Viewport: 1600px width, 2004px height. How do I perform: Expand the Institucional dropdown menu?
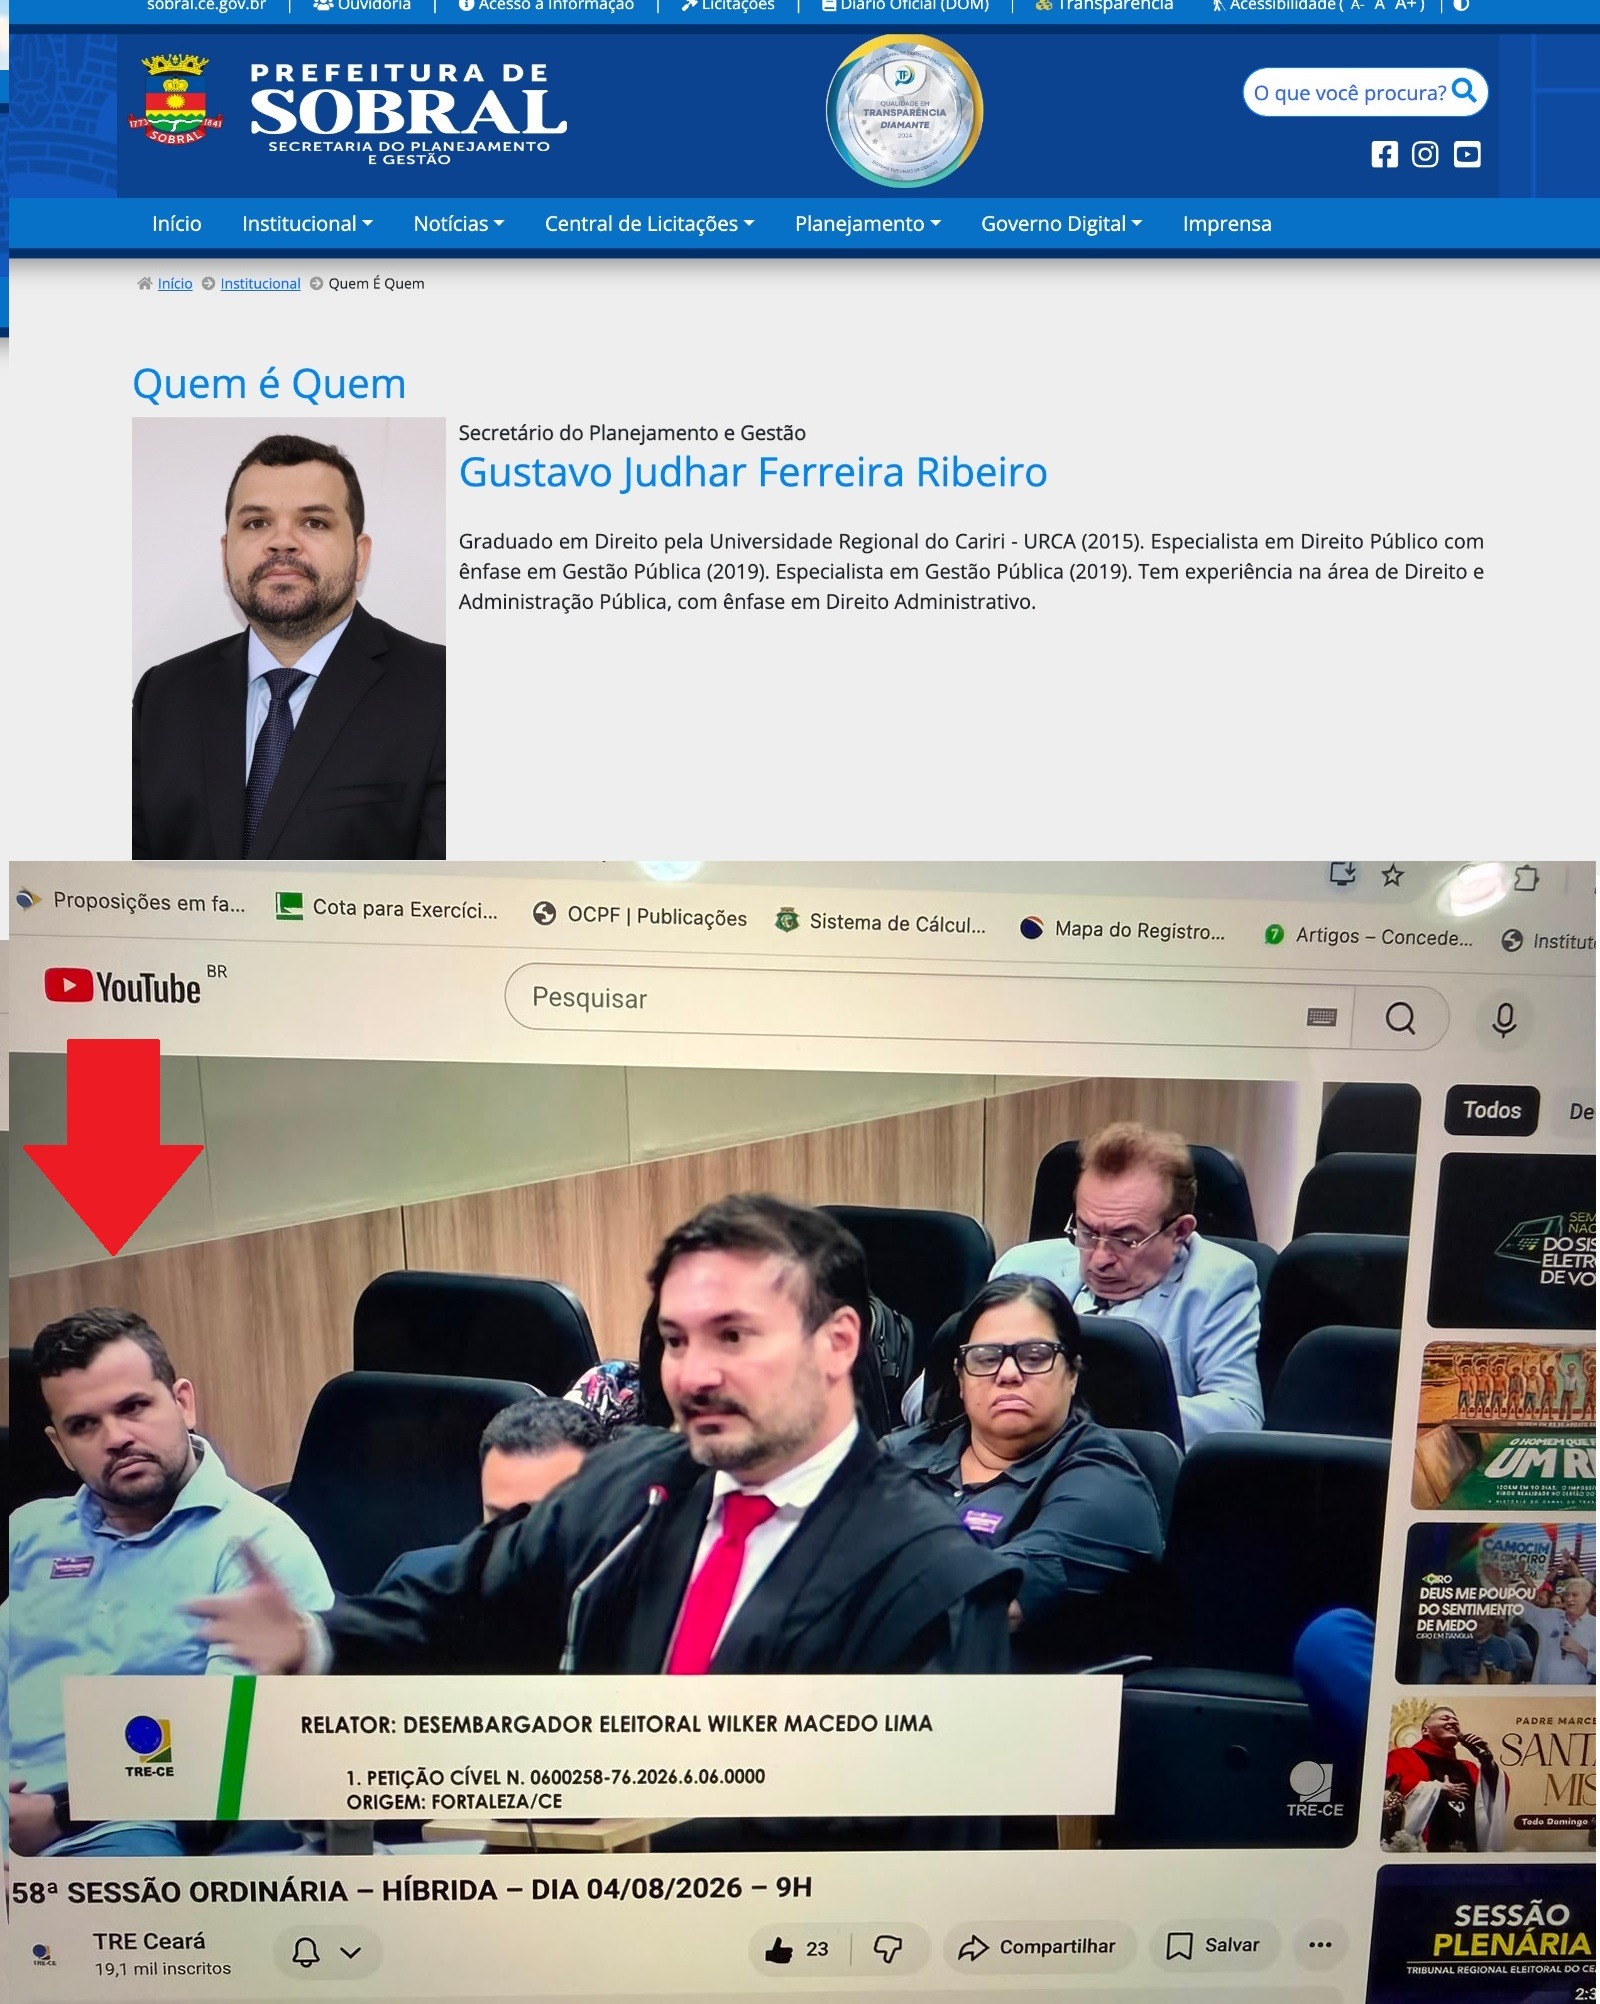coord(307,224)
